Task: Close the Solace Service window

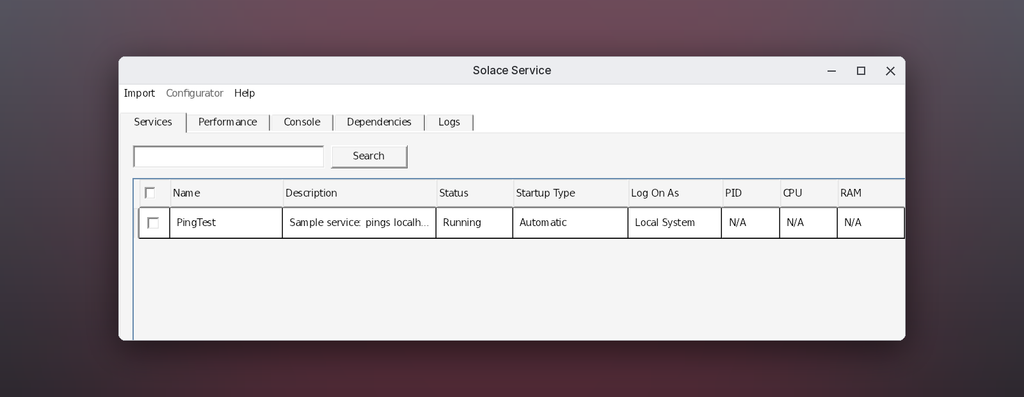Action: [x=890, y=71]
